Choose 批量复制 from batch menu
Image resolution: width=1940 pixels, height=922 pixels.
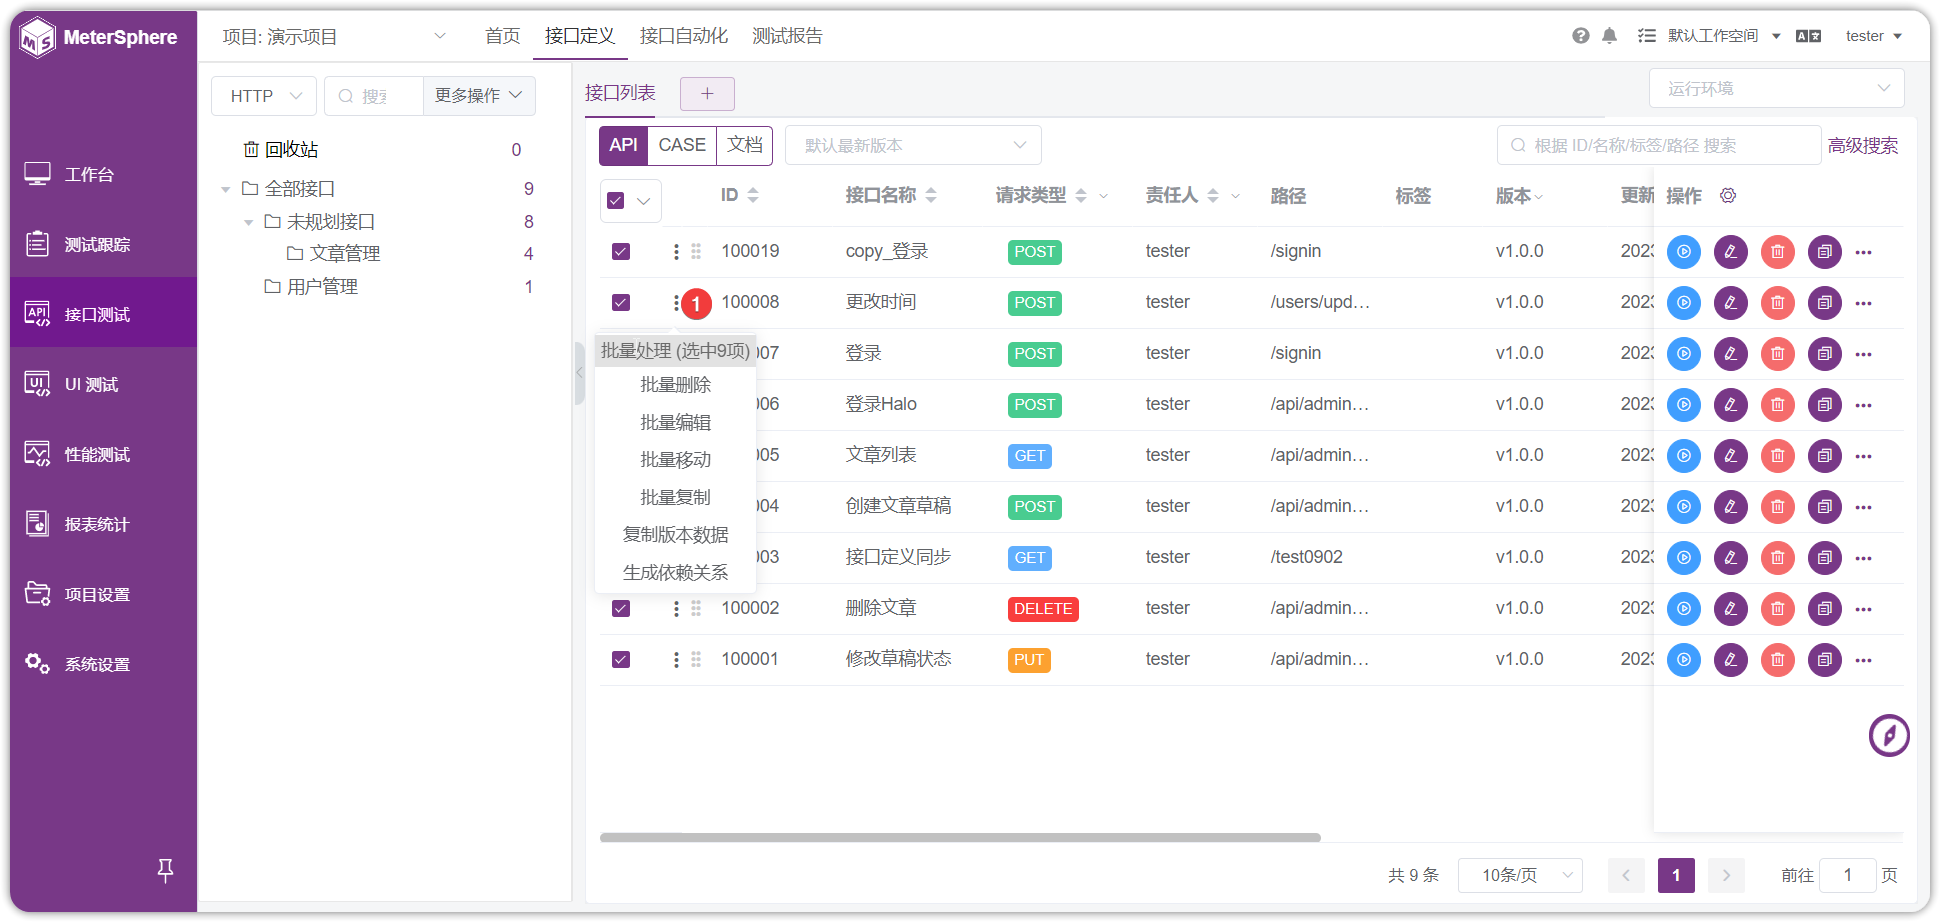point(676,498)
